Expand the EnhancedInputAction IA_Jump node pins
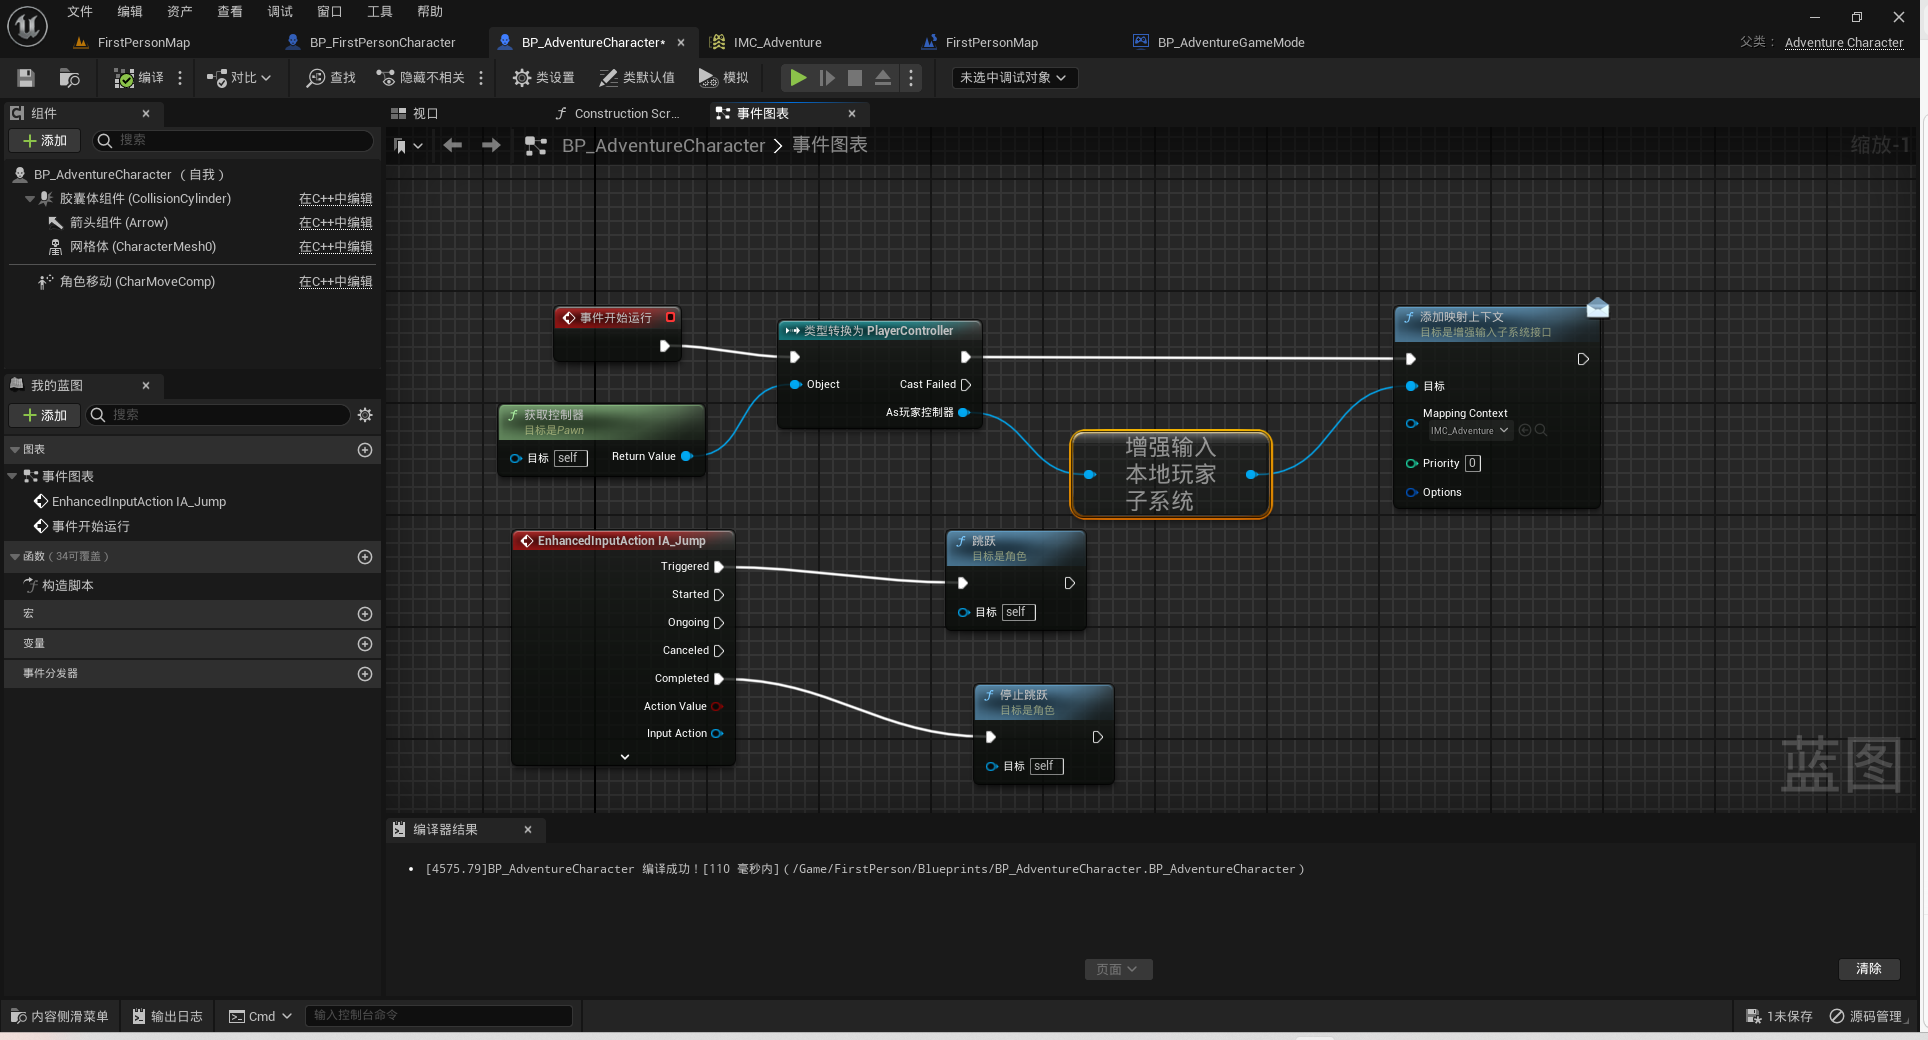1928x1040 pixels. (x=624, y=757)
